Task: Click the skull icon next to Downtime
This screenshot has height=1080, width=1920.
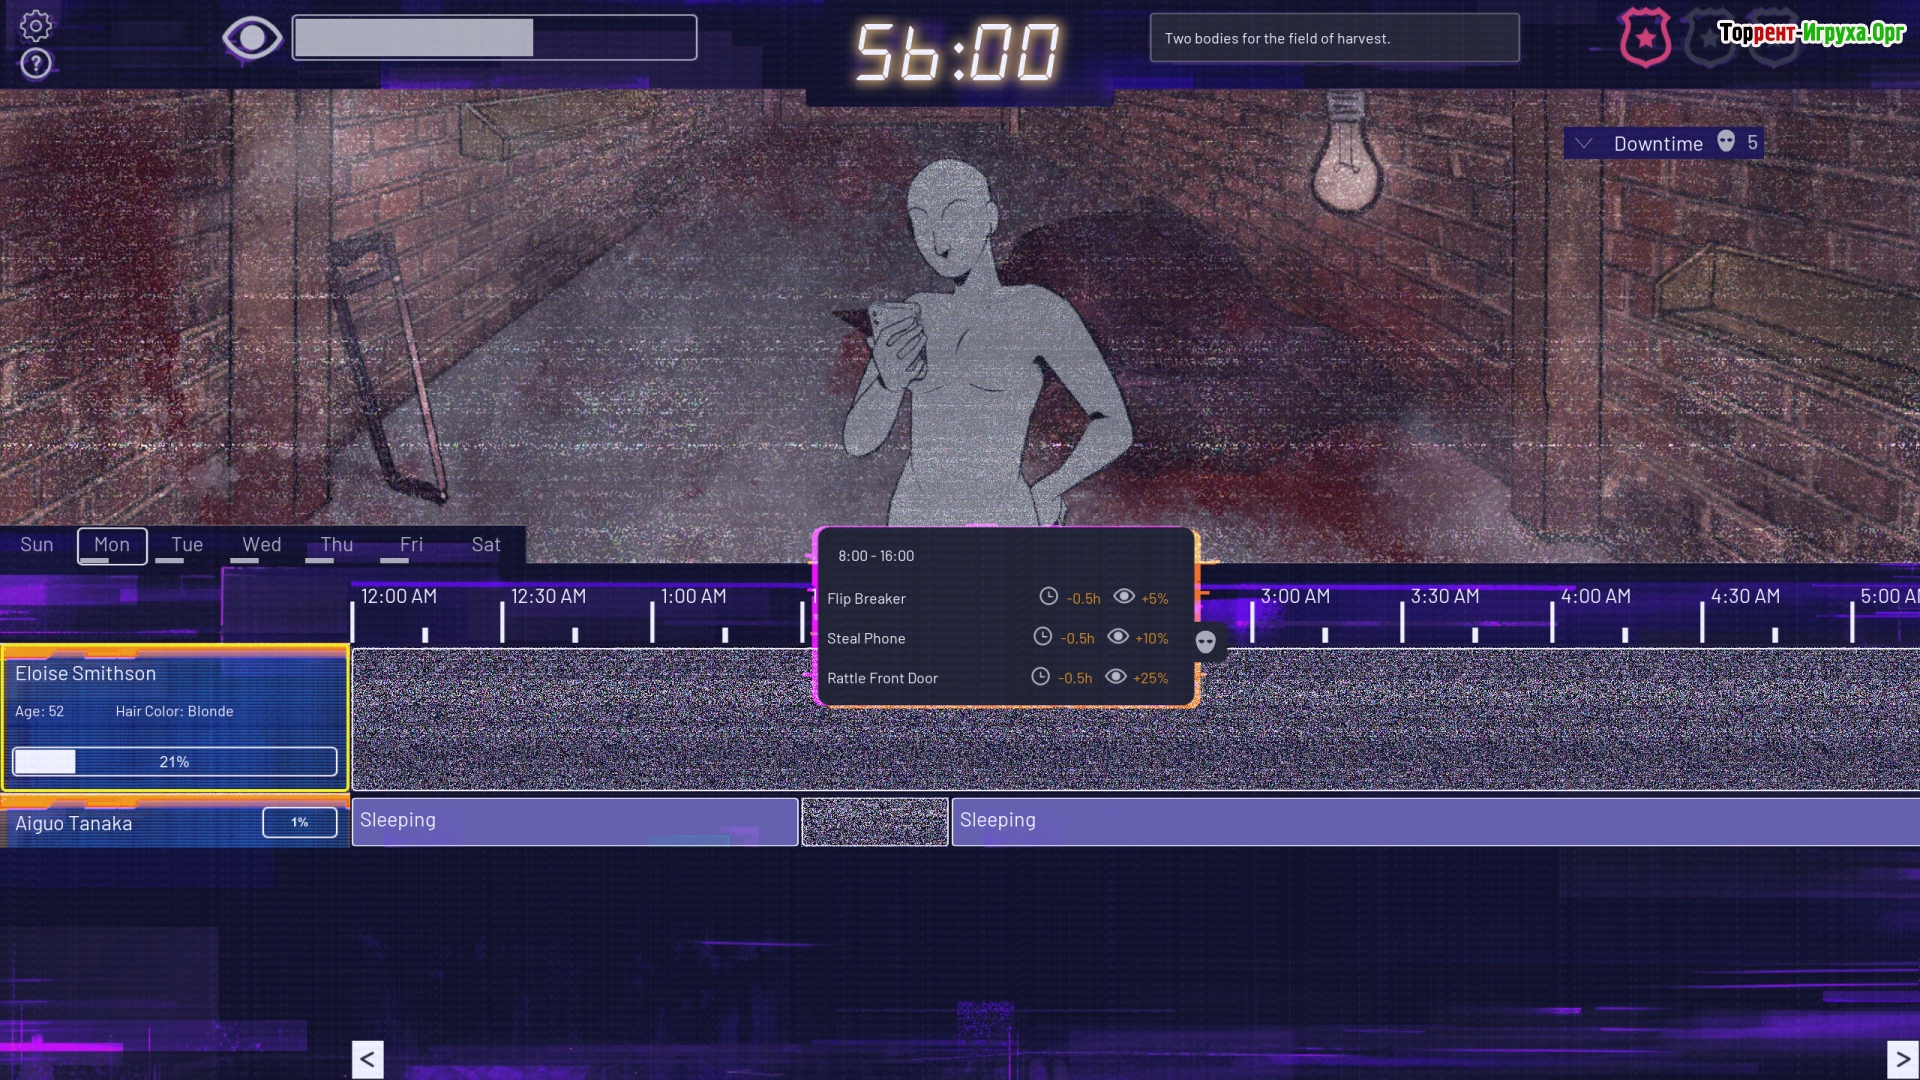Action: (1726, 142)
